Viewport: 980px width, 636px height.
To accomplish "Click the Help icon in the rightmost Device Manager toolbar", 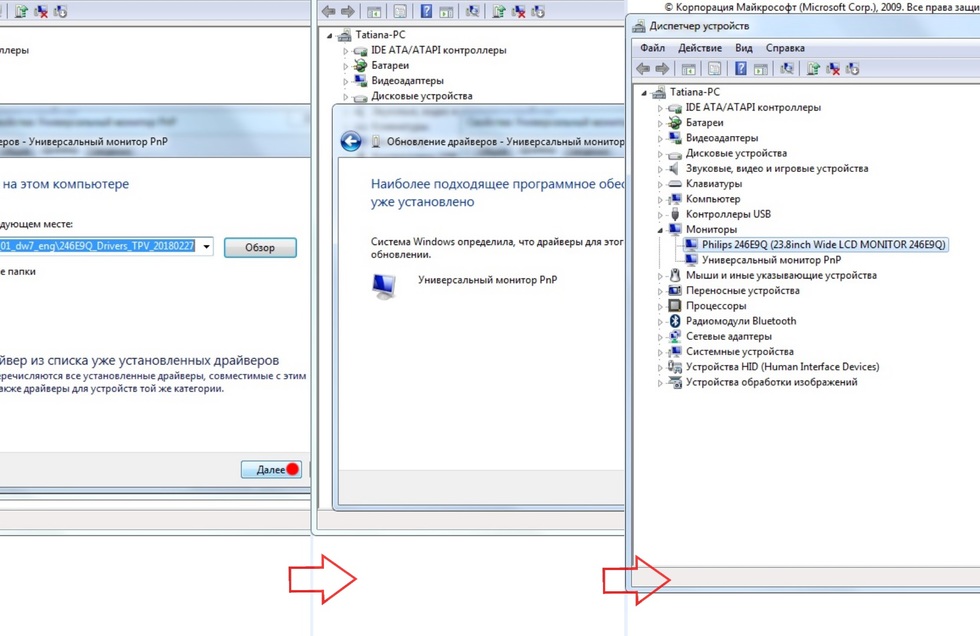I will point(740,69).
